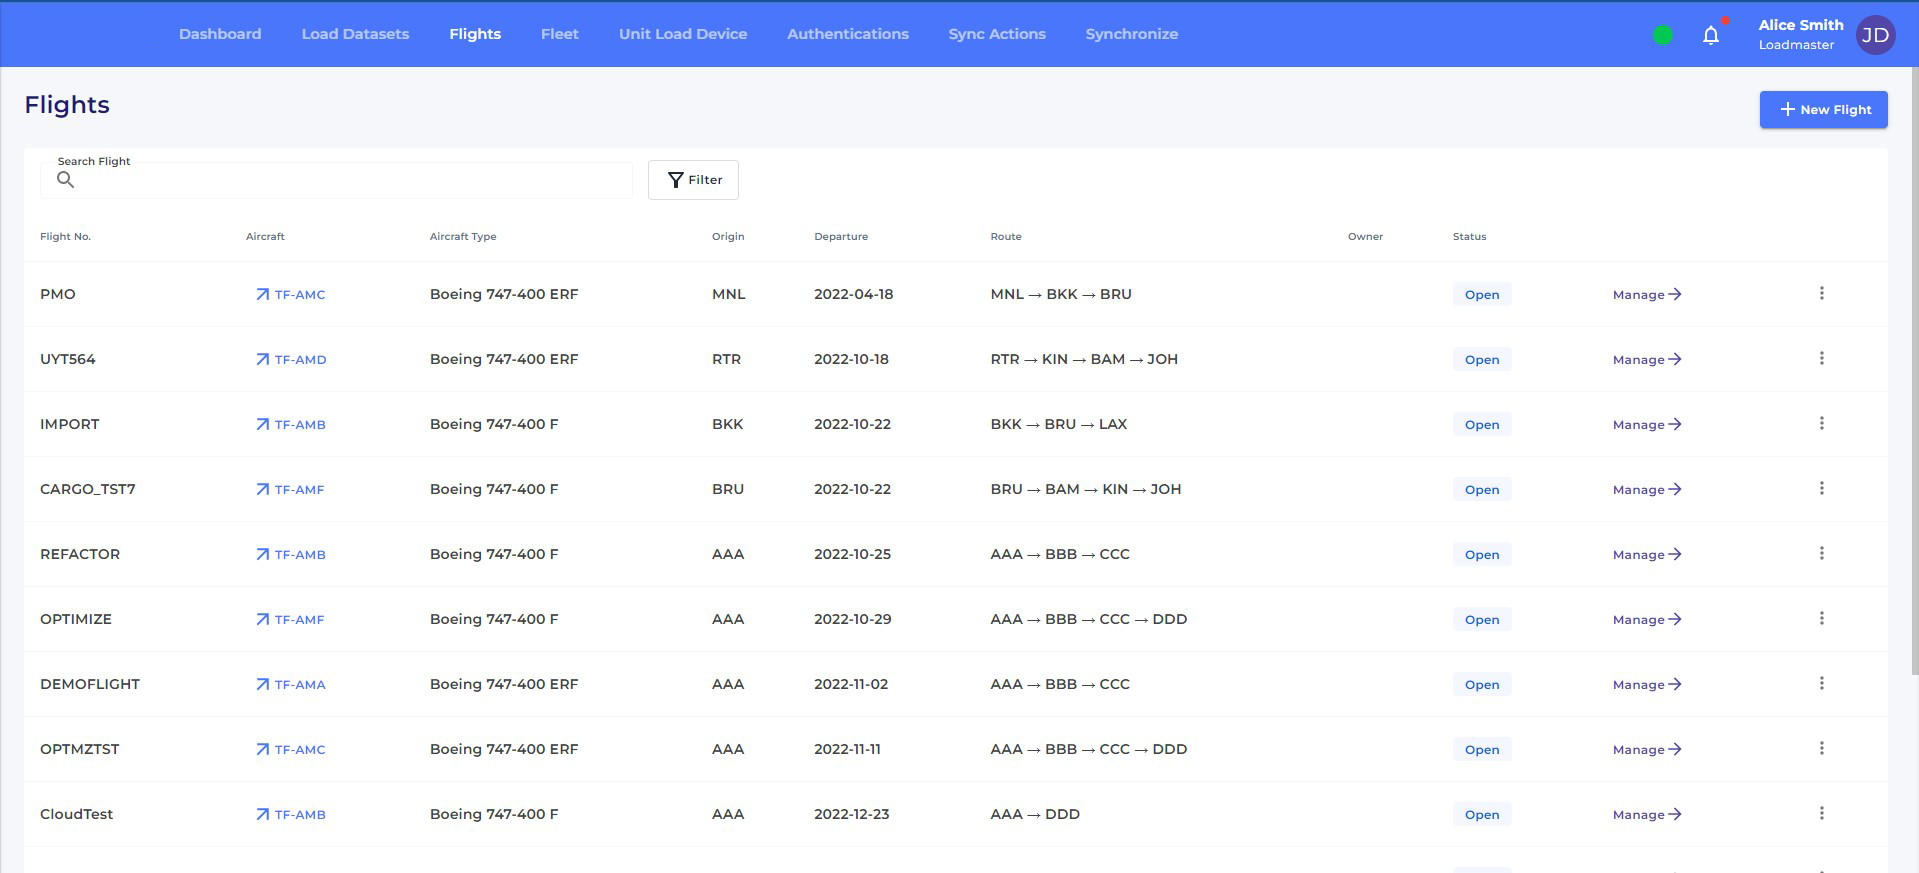1919x873 pixels.
Task: Open the JD user avatar menu
Action: [x=1875, y=35]
